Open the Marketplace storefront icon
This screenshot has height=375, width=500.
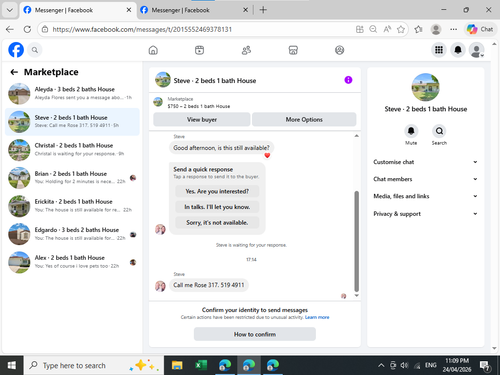coord(293,50)
